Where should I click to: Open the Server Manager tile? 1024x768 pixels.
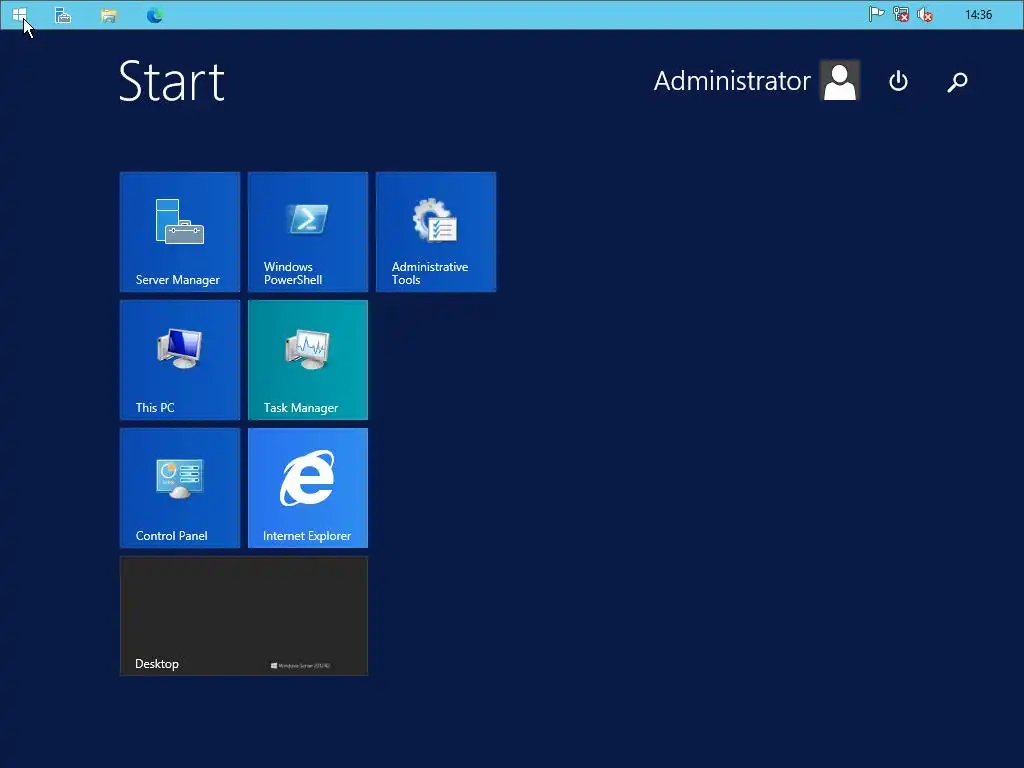point(180,232)
